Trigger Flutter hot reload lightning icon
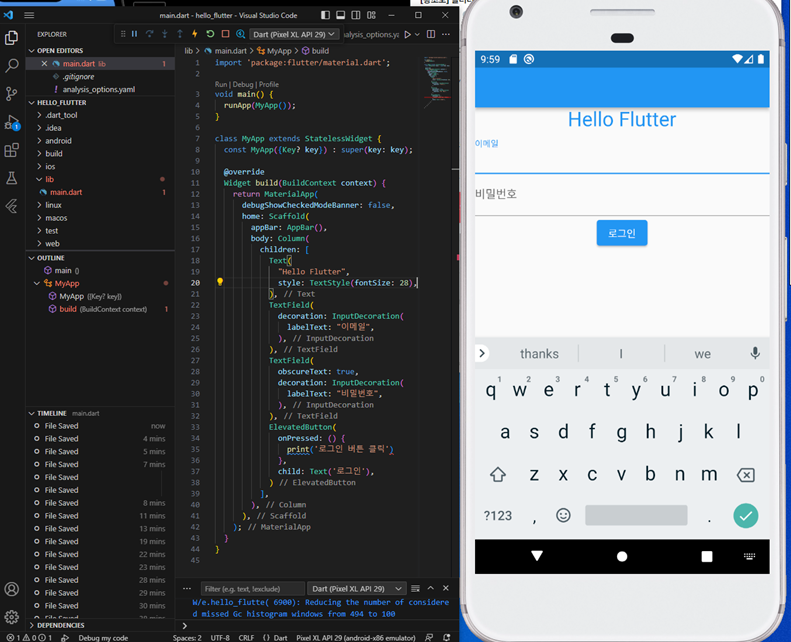791x642 pixels. pos(195,34)
